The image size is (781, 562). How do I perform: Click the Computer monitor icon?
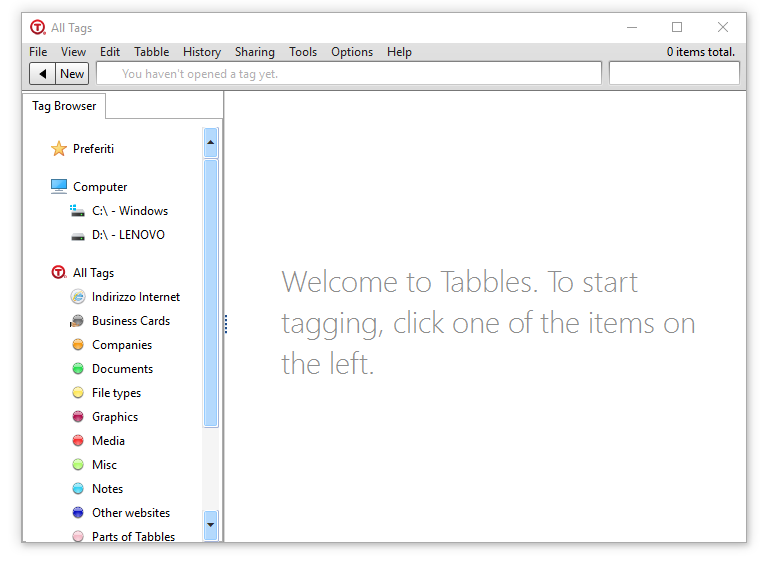[59, 186]
